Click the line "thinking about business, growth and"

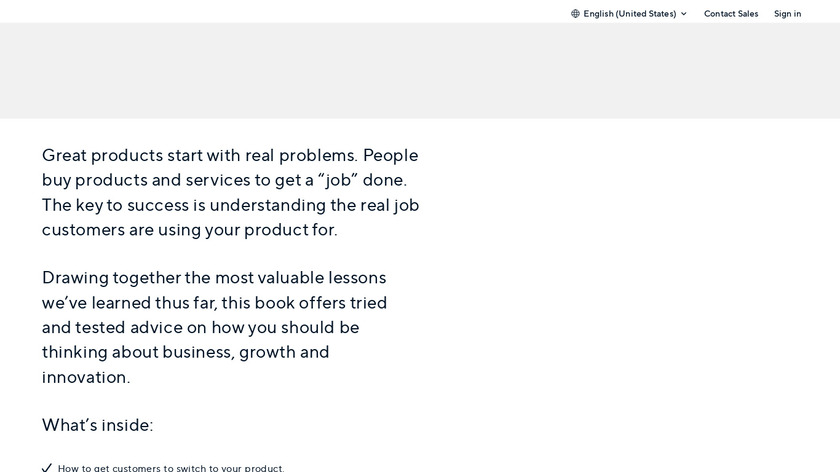coord(186,352)
